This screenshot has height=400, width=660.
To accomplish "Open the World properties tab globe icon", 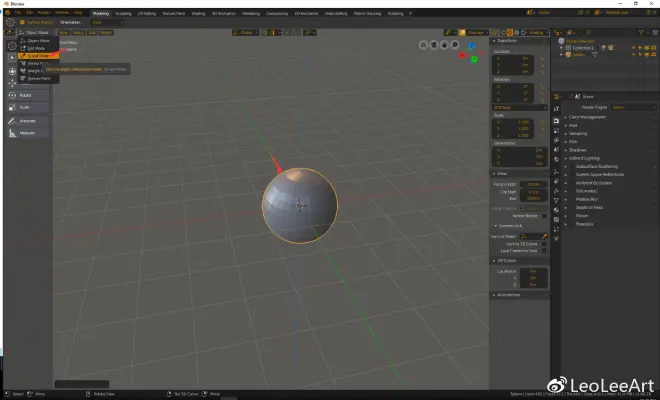I will click(x=556, y=160).
